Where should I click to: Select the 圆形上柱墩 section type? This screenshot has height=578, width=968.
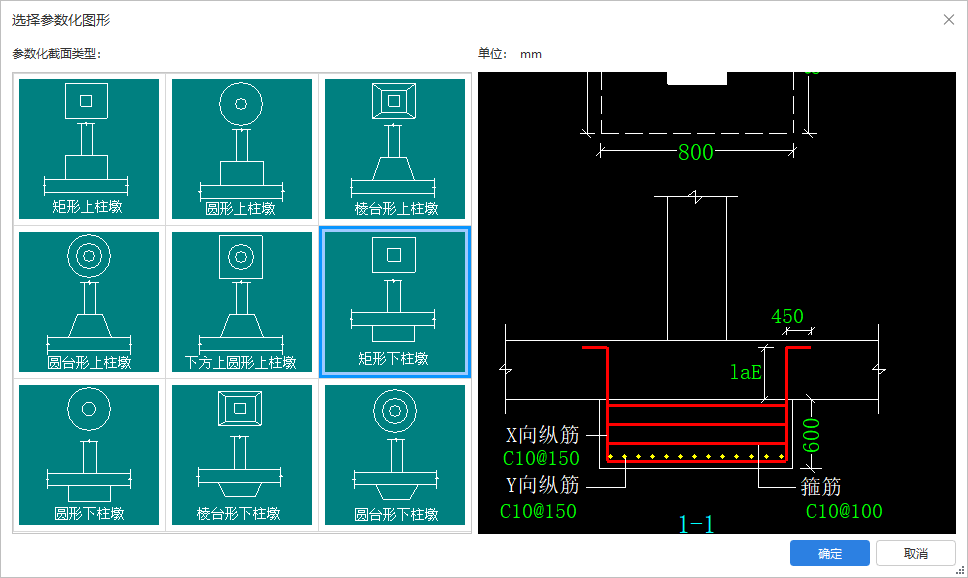tap(242, 149)
